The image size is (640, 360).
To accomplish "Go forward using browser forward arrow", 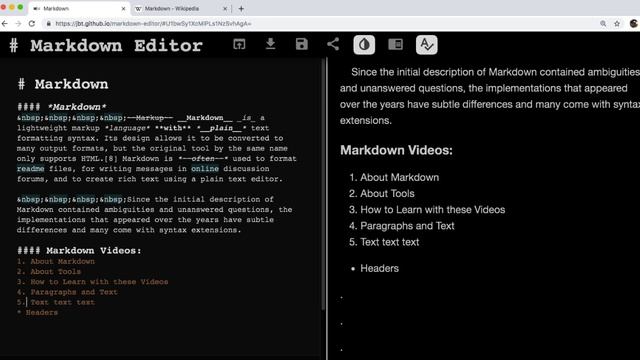I will [18, 24].
